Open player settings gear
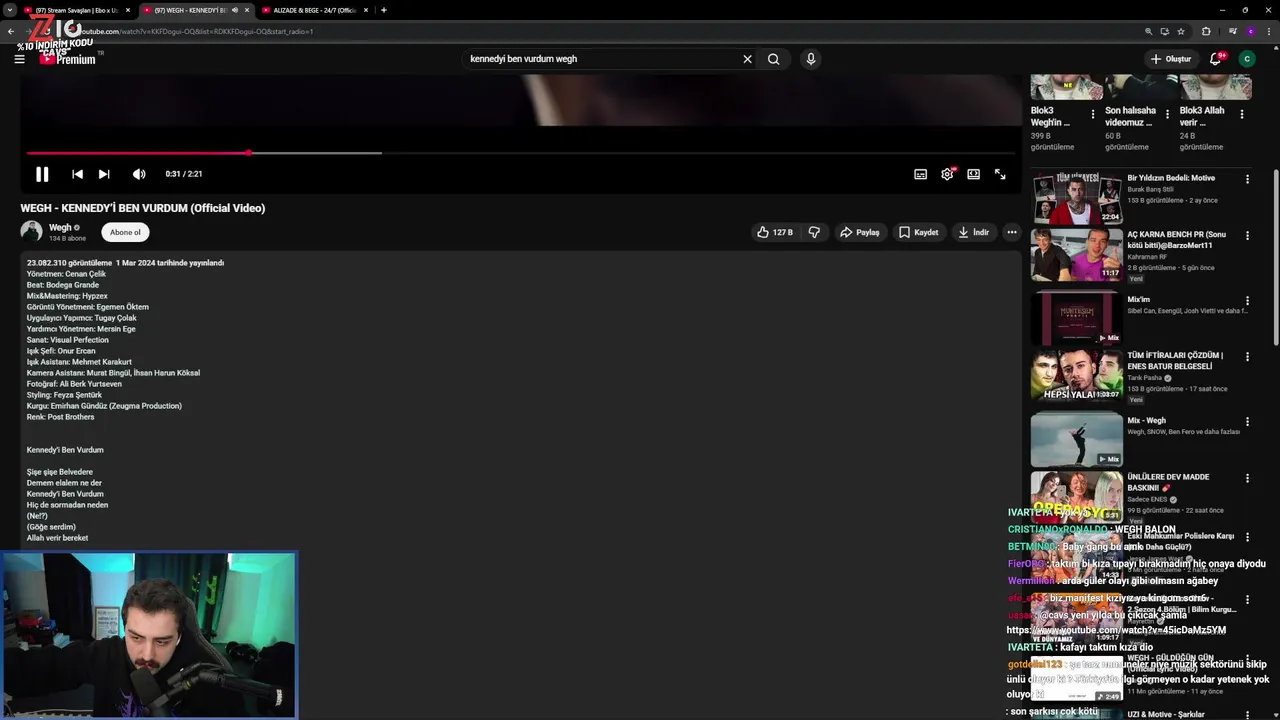1280x720 pixels. click(947, 174)
